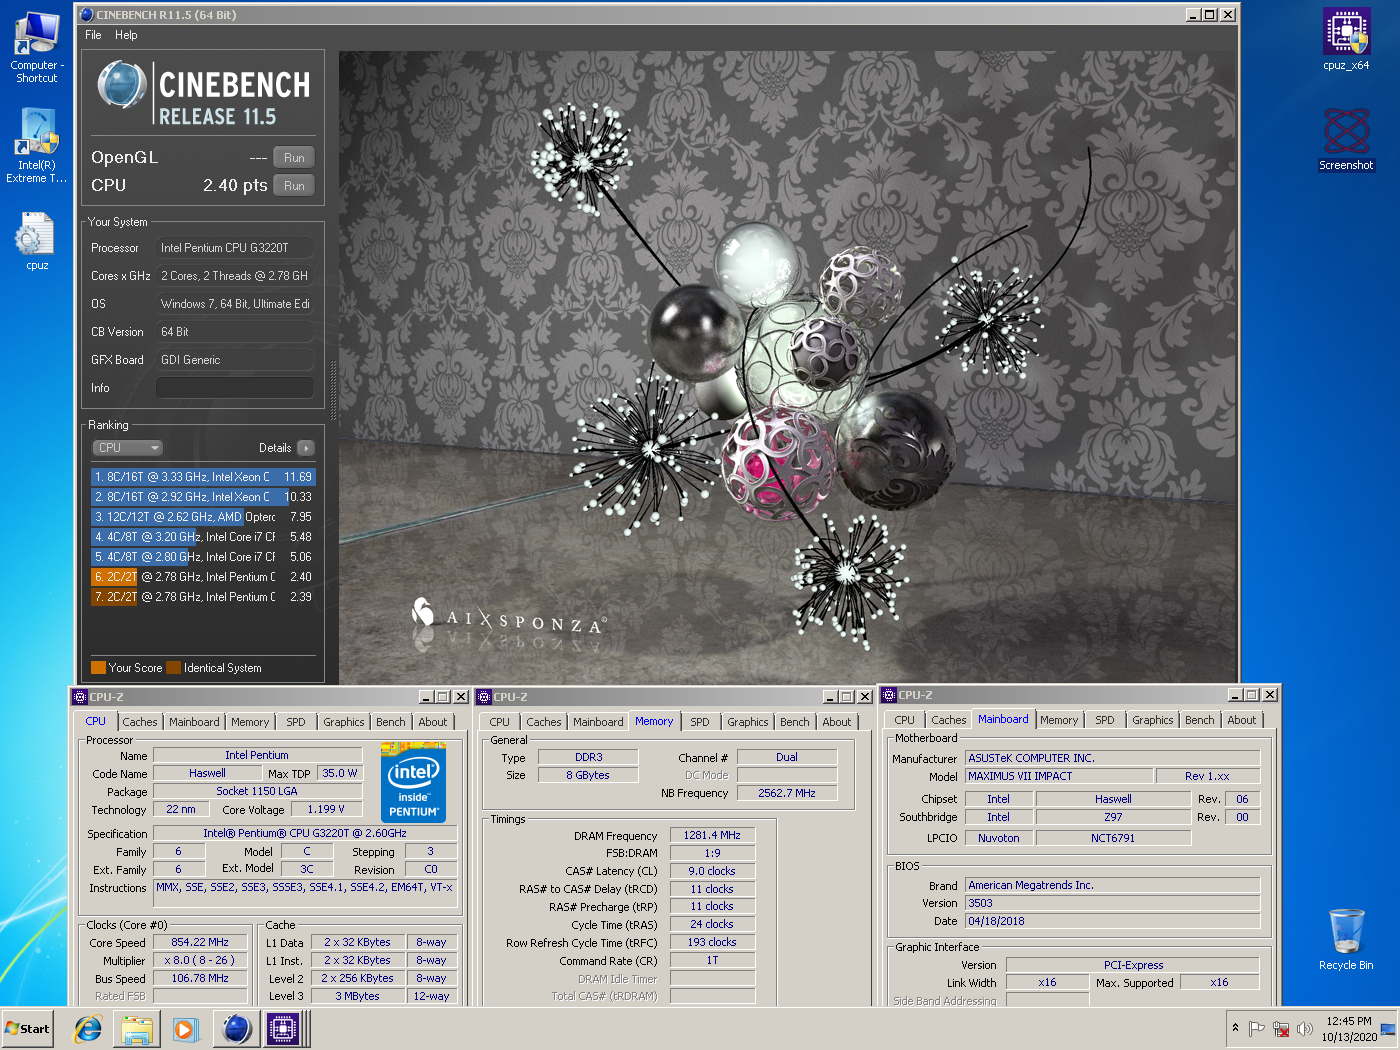1400x1050 pixels.
Task: Select Cinebench taskbar button
Action: (x=237, y=1028)
